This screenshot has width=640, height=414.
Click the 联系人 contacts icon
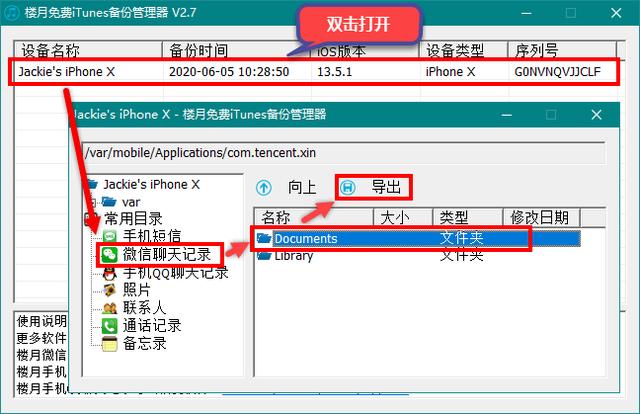pyautogui.click(x=109, y=308)
